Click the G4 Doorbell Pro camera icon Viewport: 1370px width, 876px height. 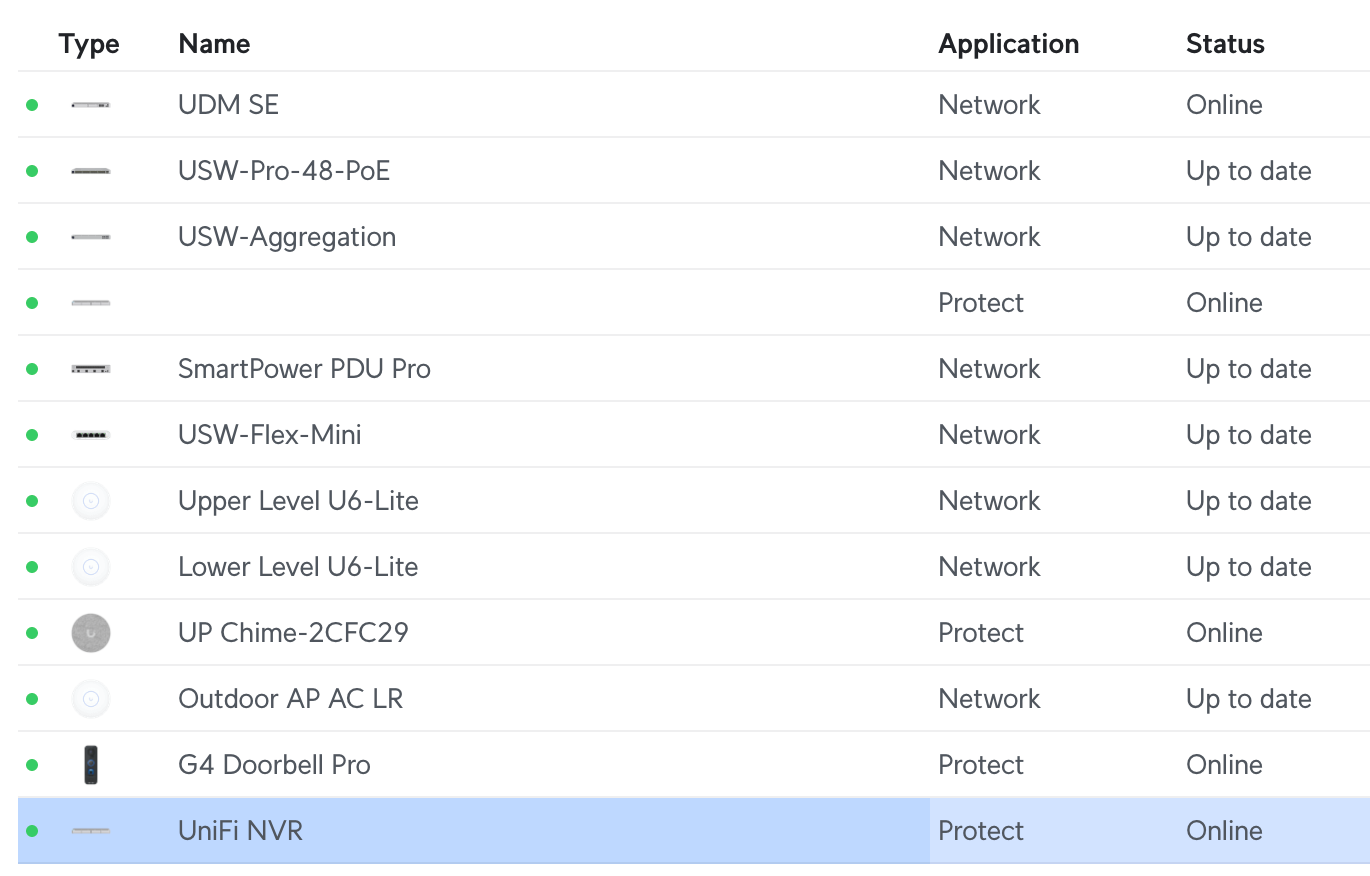pyautogui.click(x=91, y=765)
